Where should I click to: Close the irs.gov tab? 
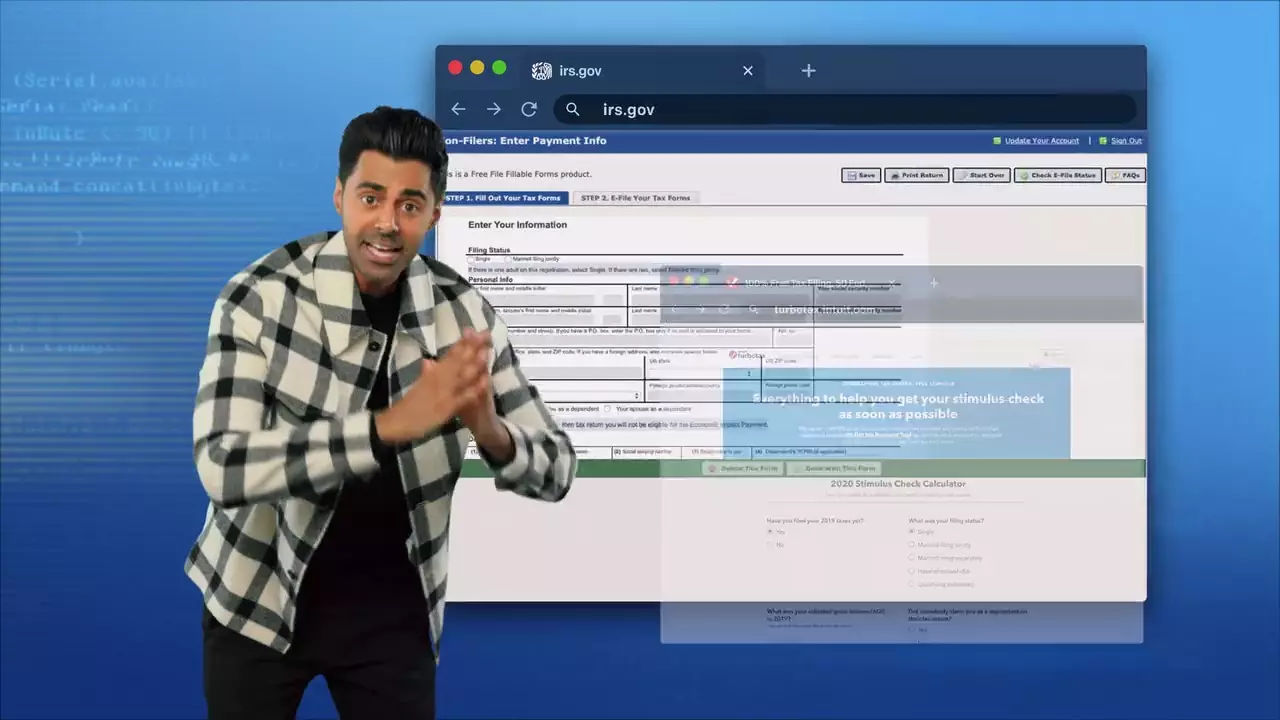(747, 70)
